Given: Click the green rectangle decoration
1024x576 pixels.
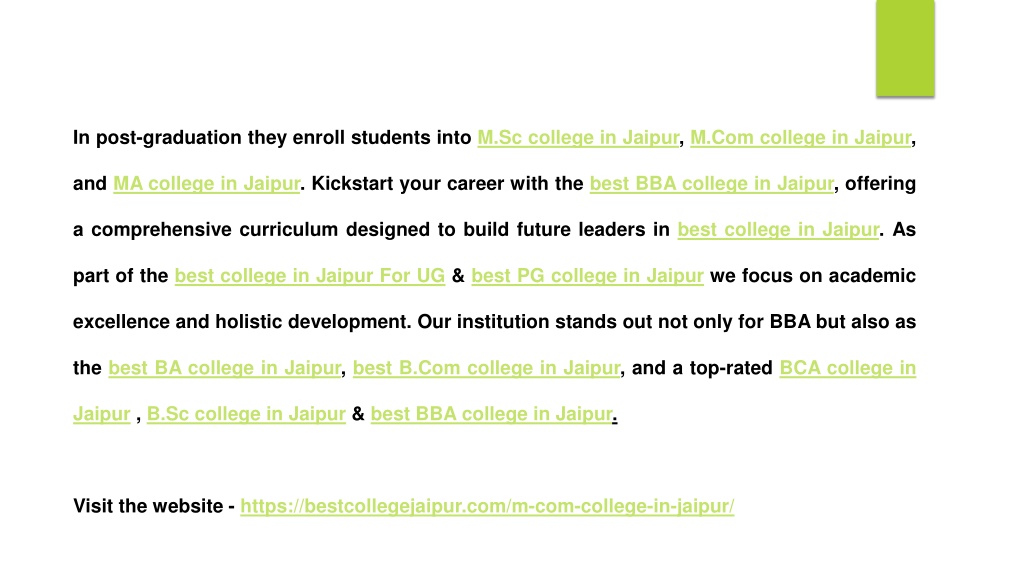Looking at the screenshot, I should click(x=905, y=48).
